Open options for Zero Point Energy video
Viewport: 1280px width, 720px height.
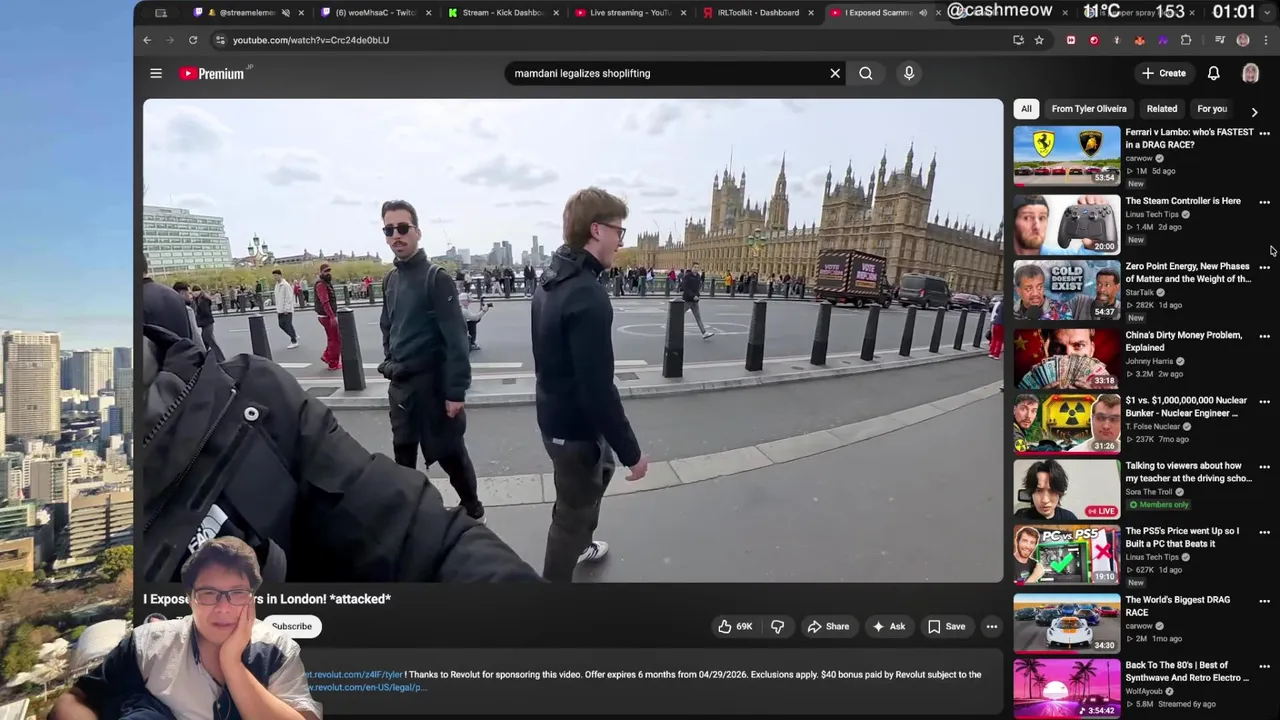coord(1264,268)
